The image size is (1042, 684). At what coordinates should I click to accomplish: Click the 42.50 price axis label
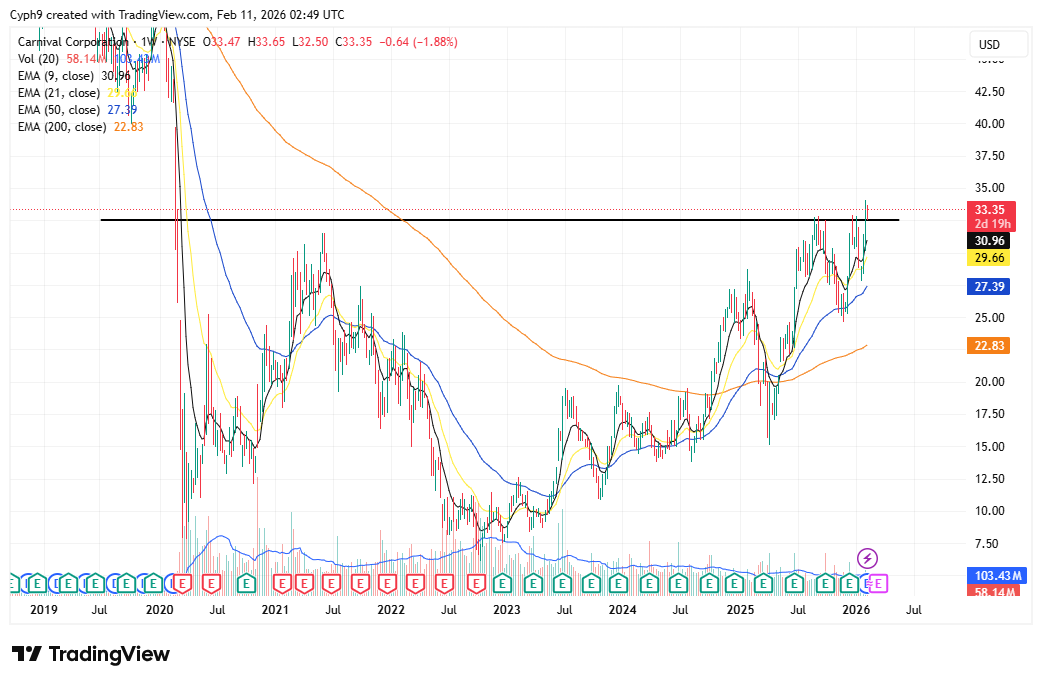pos(990,92)
